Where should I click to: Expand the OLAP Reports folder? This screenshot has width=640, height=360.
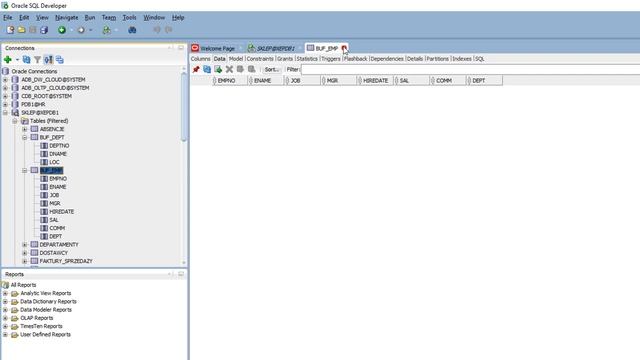[x=5, y=318]
